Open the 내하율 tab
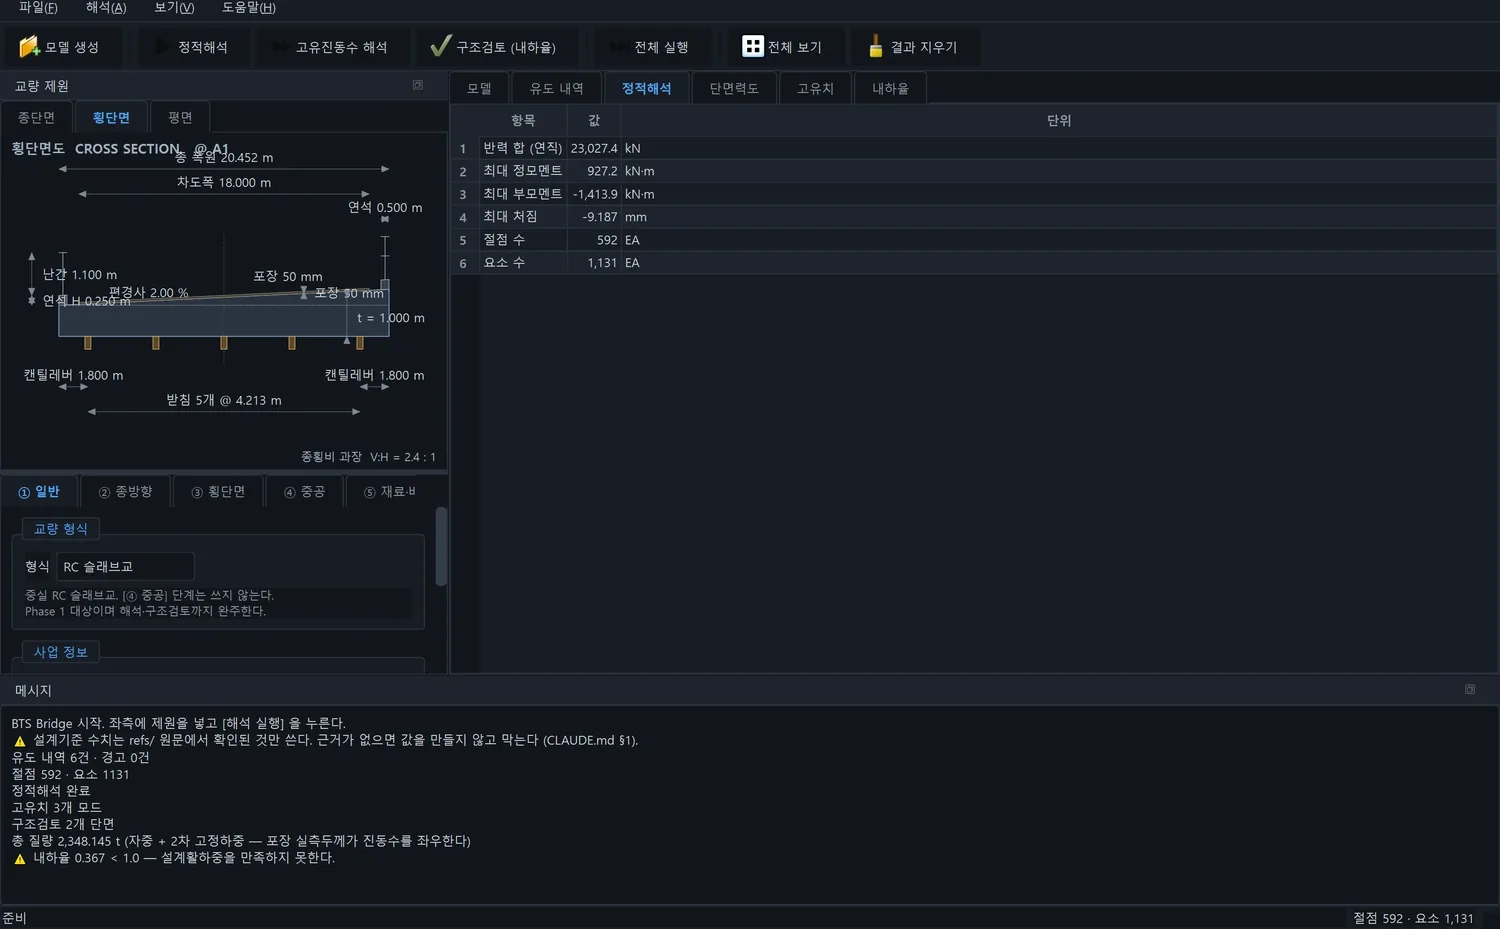The width and height of the screenshot is (1500, 929). point(890,88)
